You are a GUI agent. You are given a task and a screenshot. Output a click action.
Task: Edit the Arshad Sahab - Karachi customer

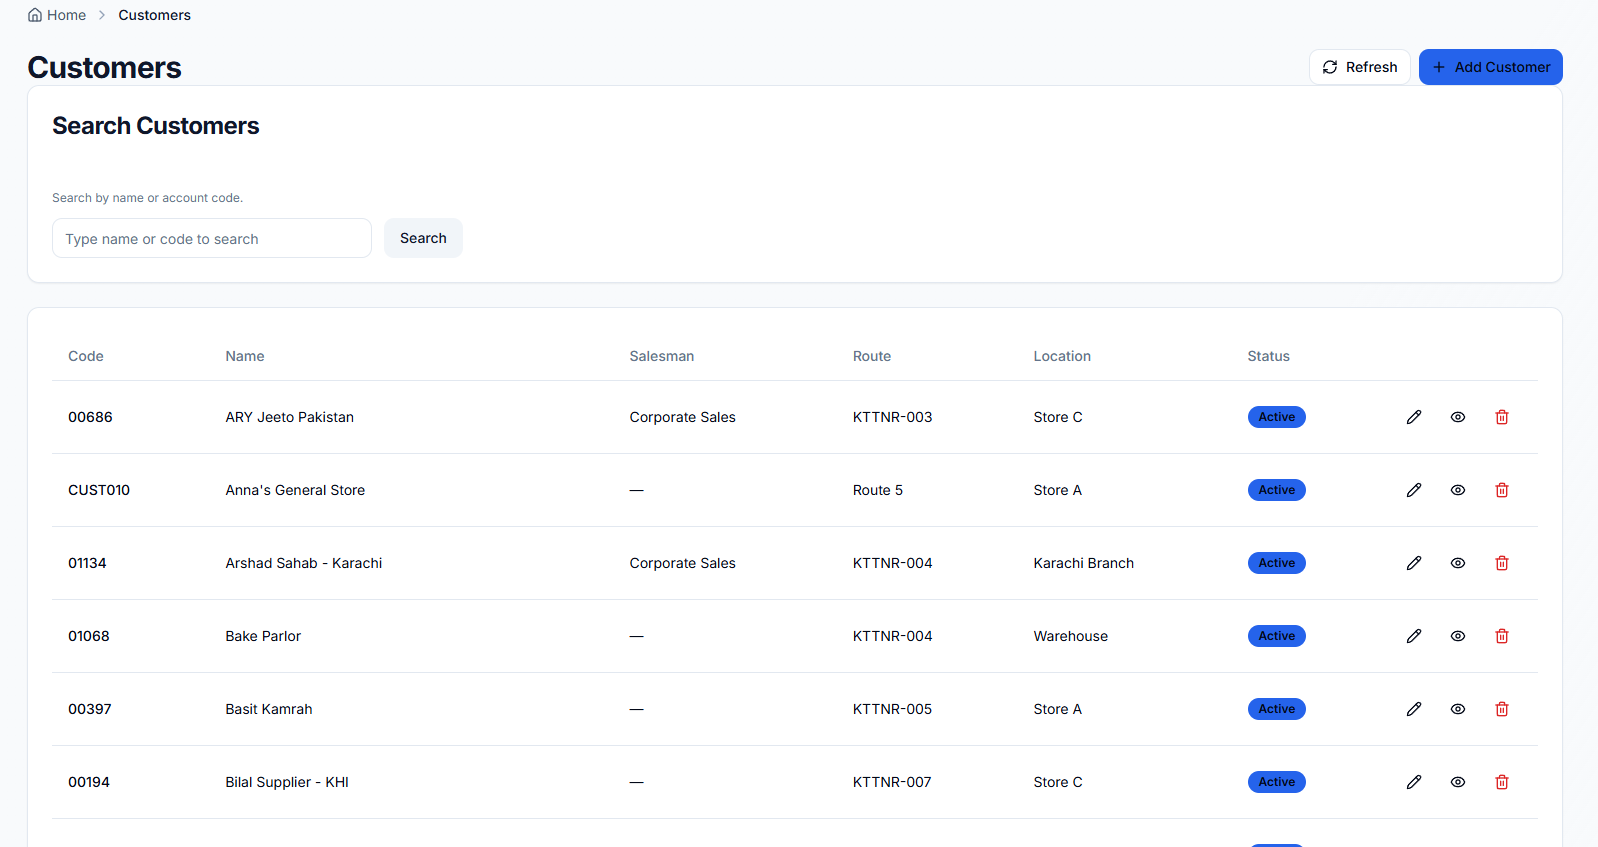point(1413,563)
